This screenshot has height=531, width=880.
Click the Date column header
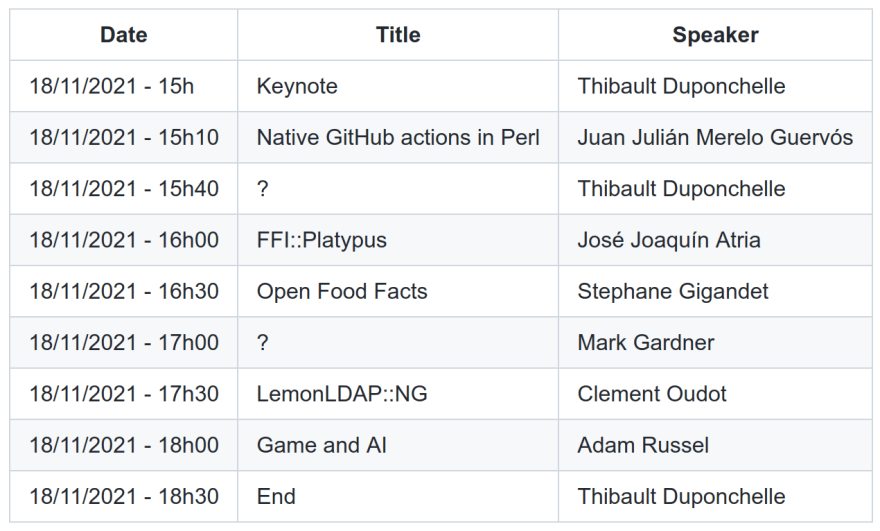(123, 35)
